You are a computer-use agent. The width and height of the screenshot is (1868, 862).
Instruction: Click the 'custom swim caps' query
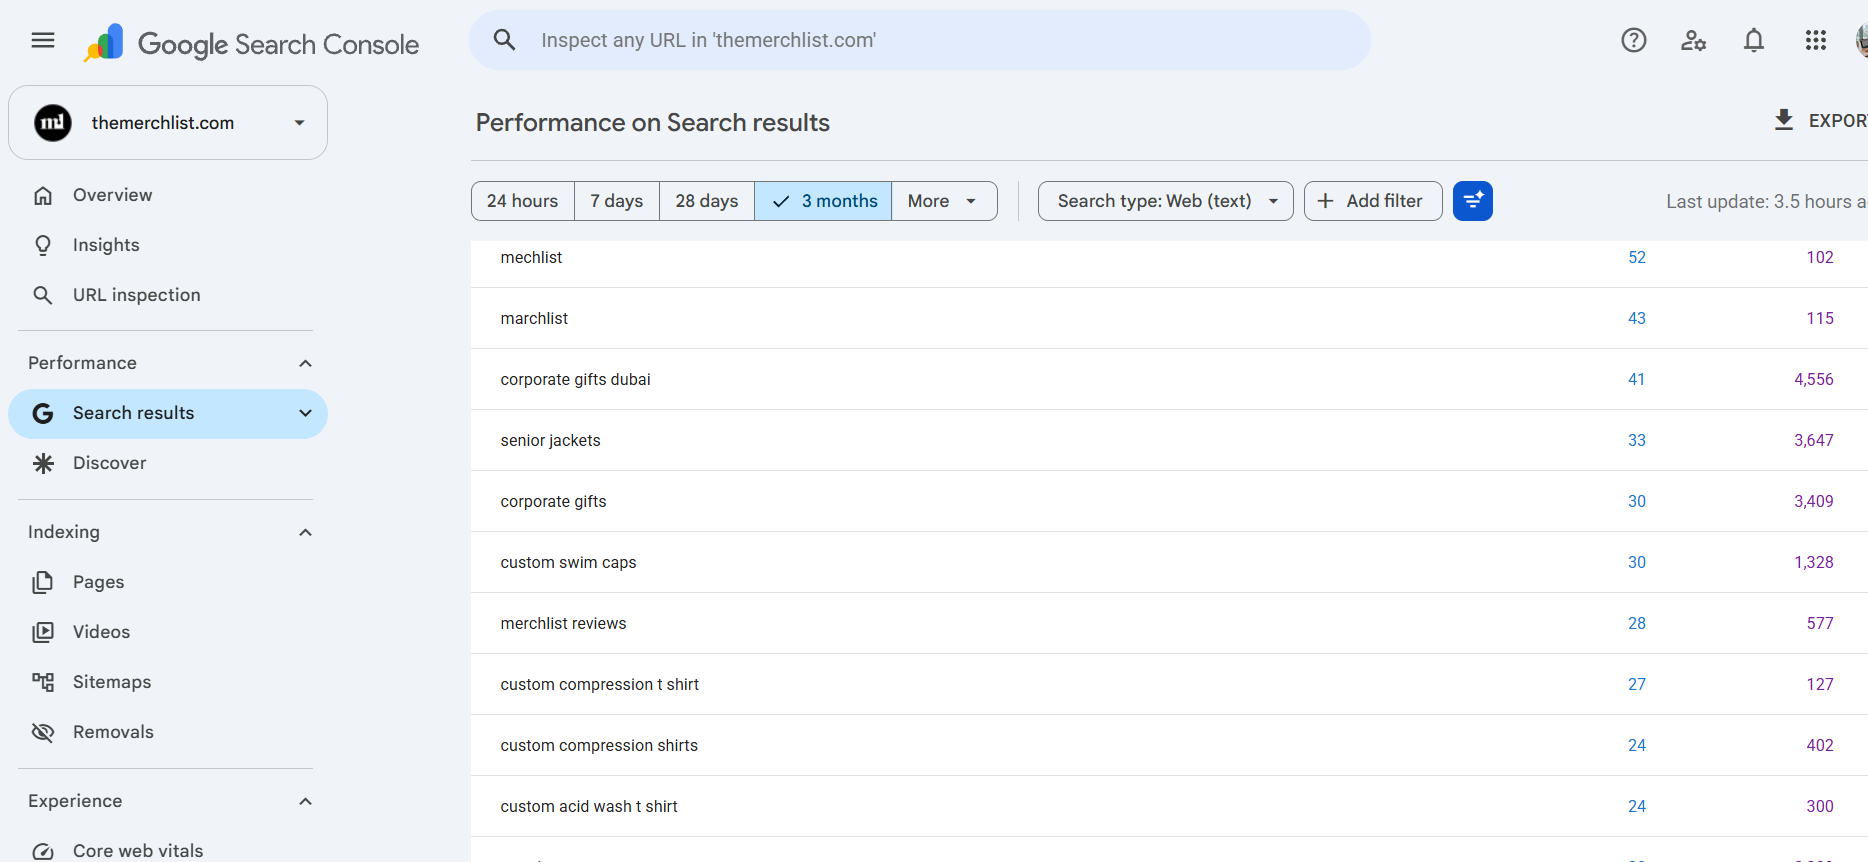tap(568, 562)
